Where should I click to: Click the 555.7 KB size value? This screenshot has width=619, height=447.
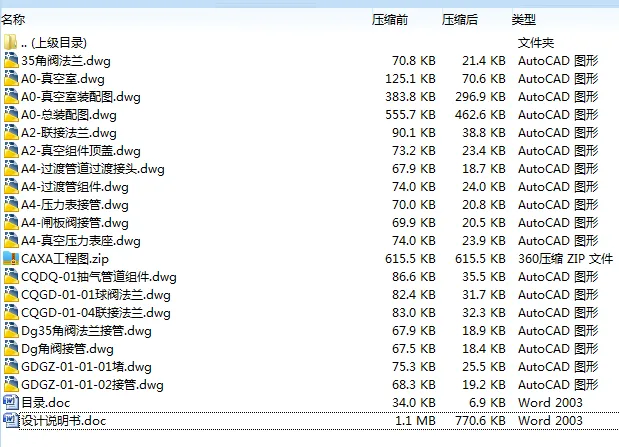pos(411,115)
